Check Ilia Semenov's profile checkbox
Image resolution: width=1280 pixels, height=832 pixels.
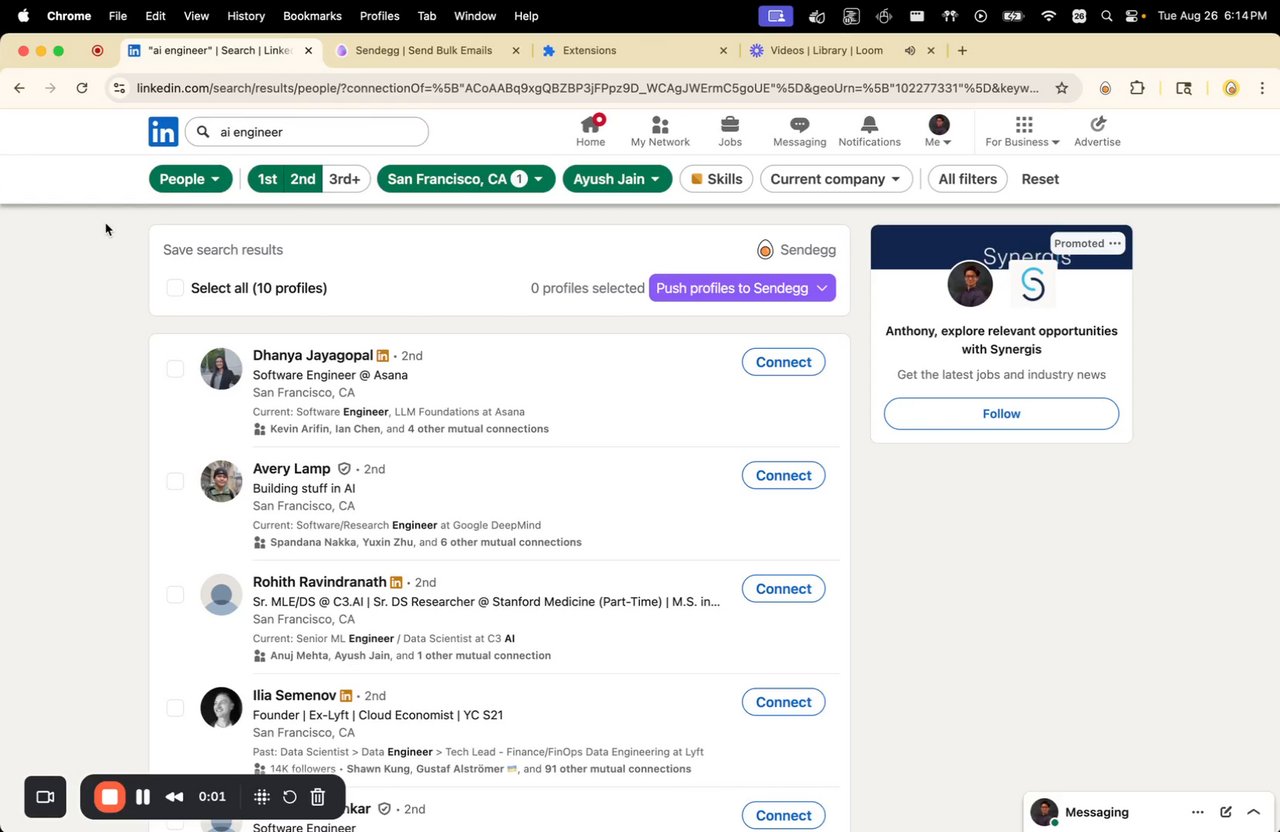point(175,708)
